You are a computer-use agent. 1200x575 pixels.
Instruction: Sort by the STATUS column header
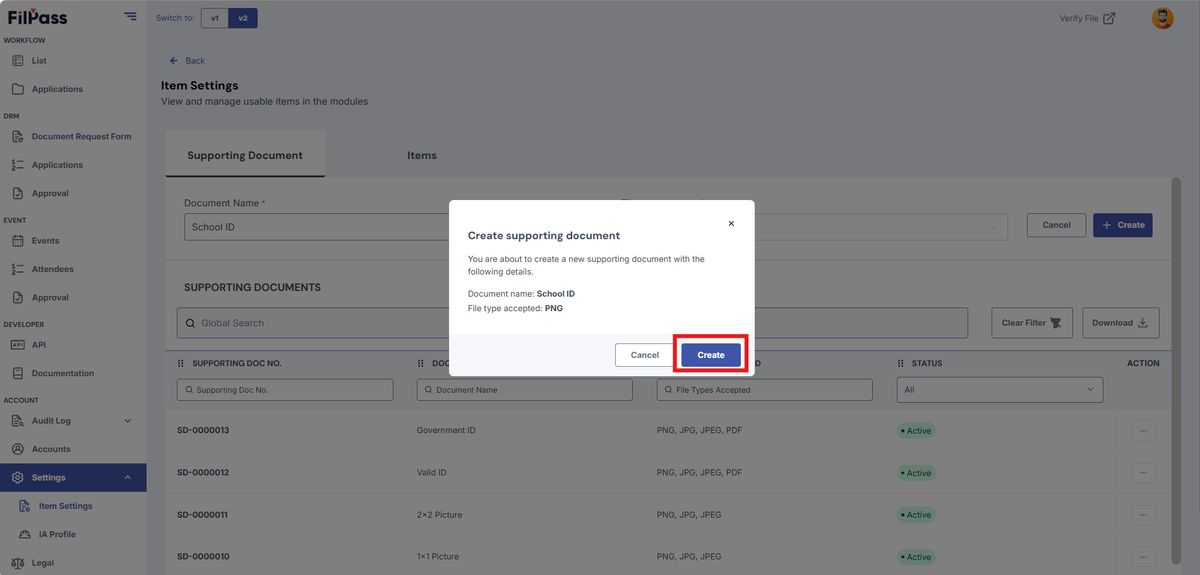tap(926, 363)
